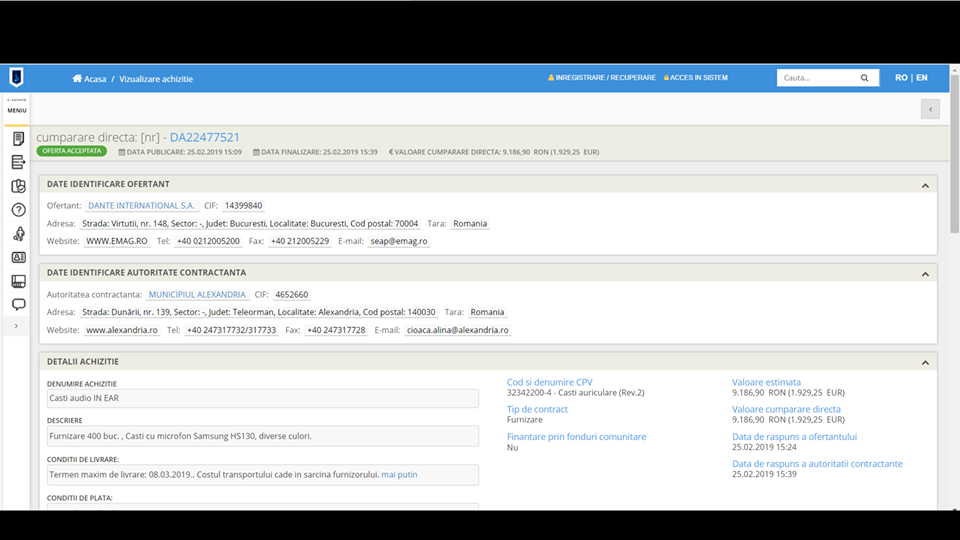This screenshot has height=540, width=960.
Task: Collapse Date Identificare Autoritate Contractanta section
Action: 925,273
